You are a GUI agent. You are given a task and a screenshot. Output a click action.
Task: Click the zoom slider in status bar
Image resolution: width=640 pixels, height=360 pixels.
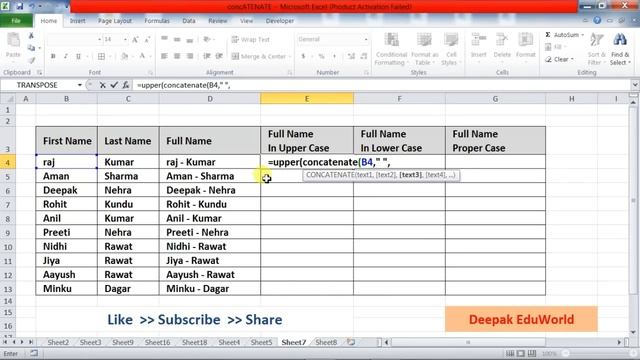coord(566,353)
